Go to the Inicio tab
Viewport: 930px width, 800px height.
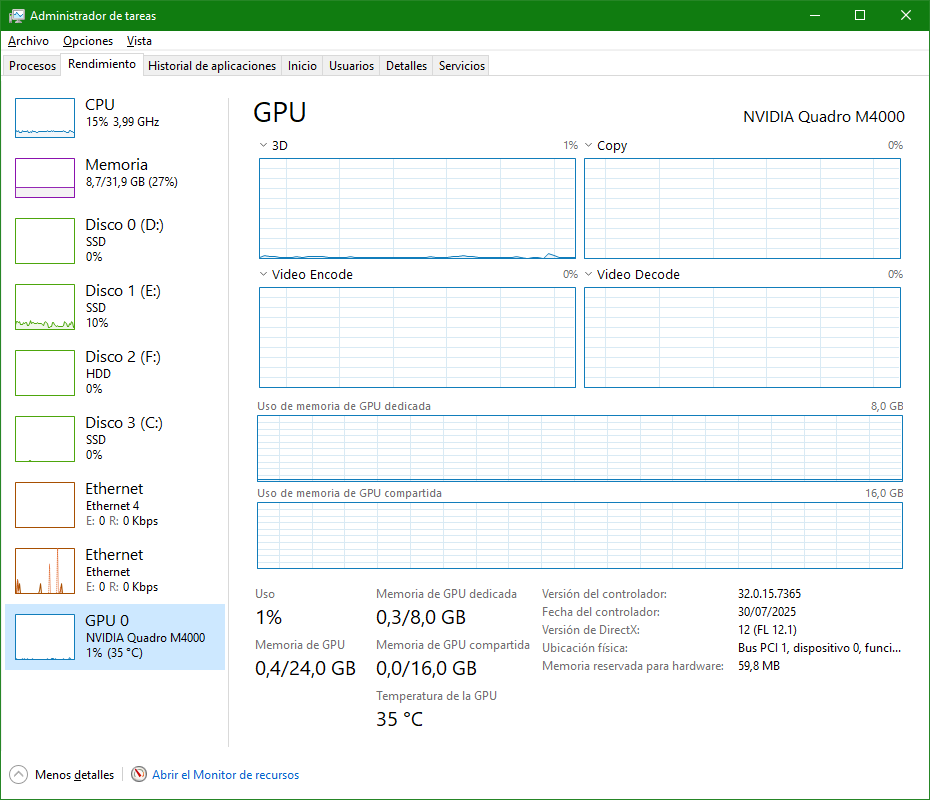302,66
